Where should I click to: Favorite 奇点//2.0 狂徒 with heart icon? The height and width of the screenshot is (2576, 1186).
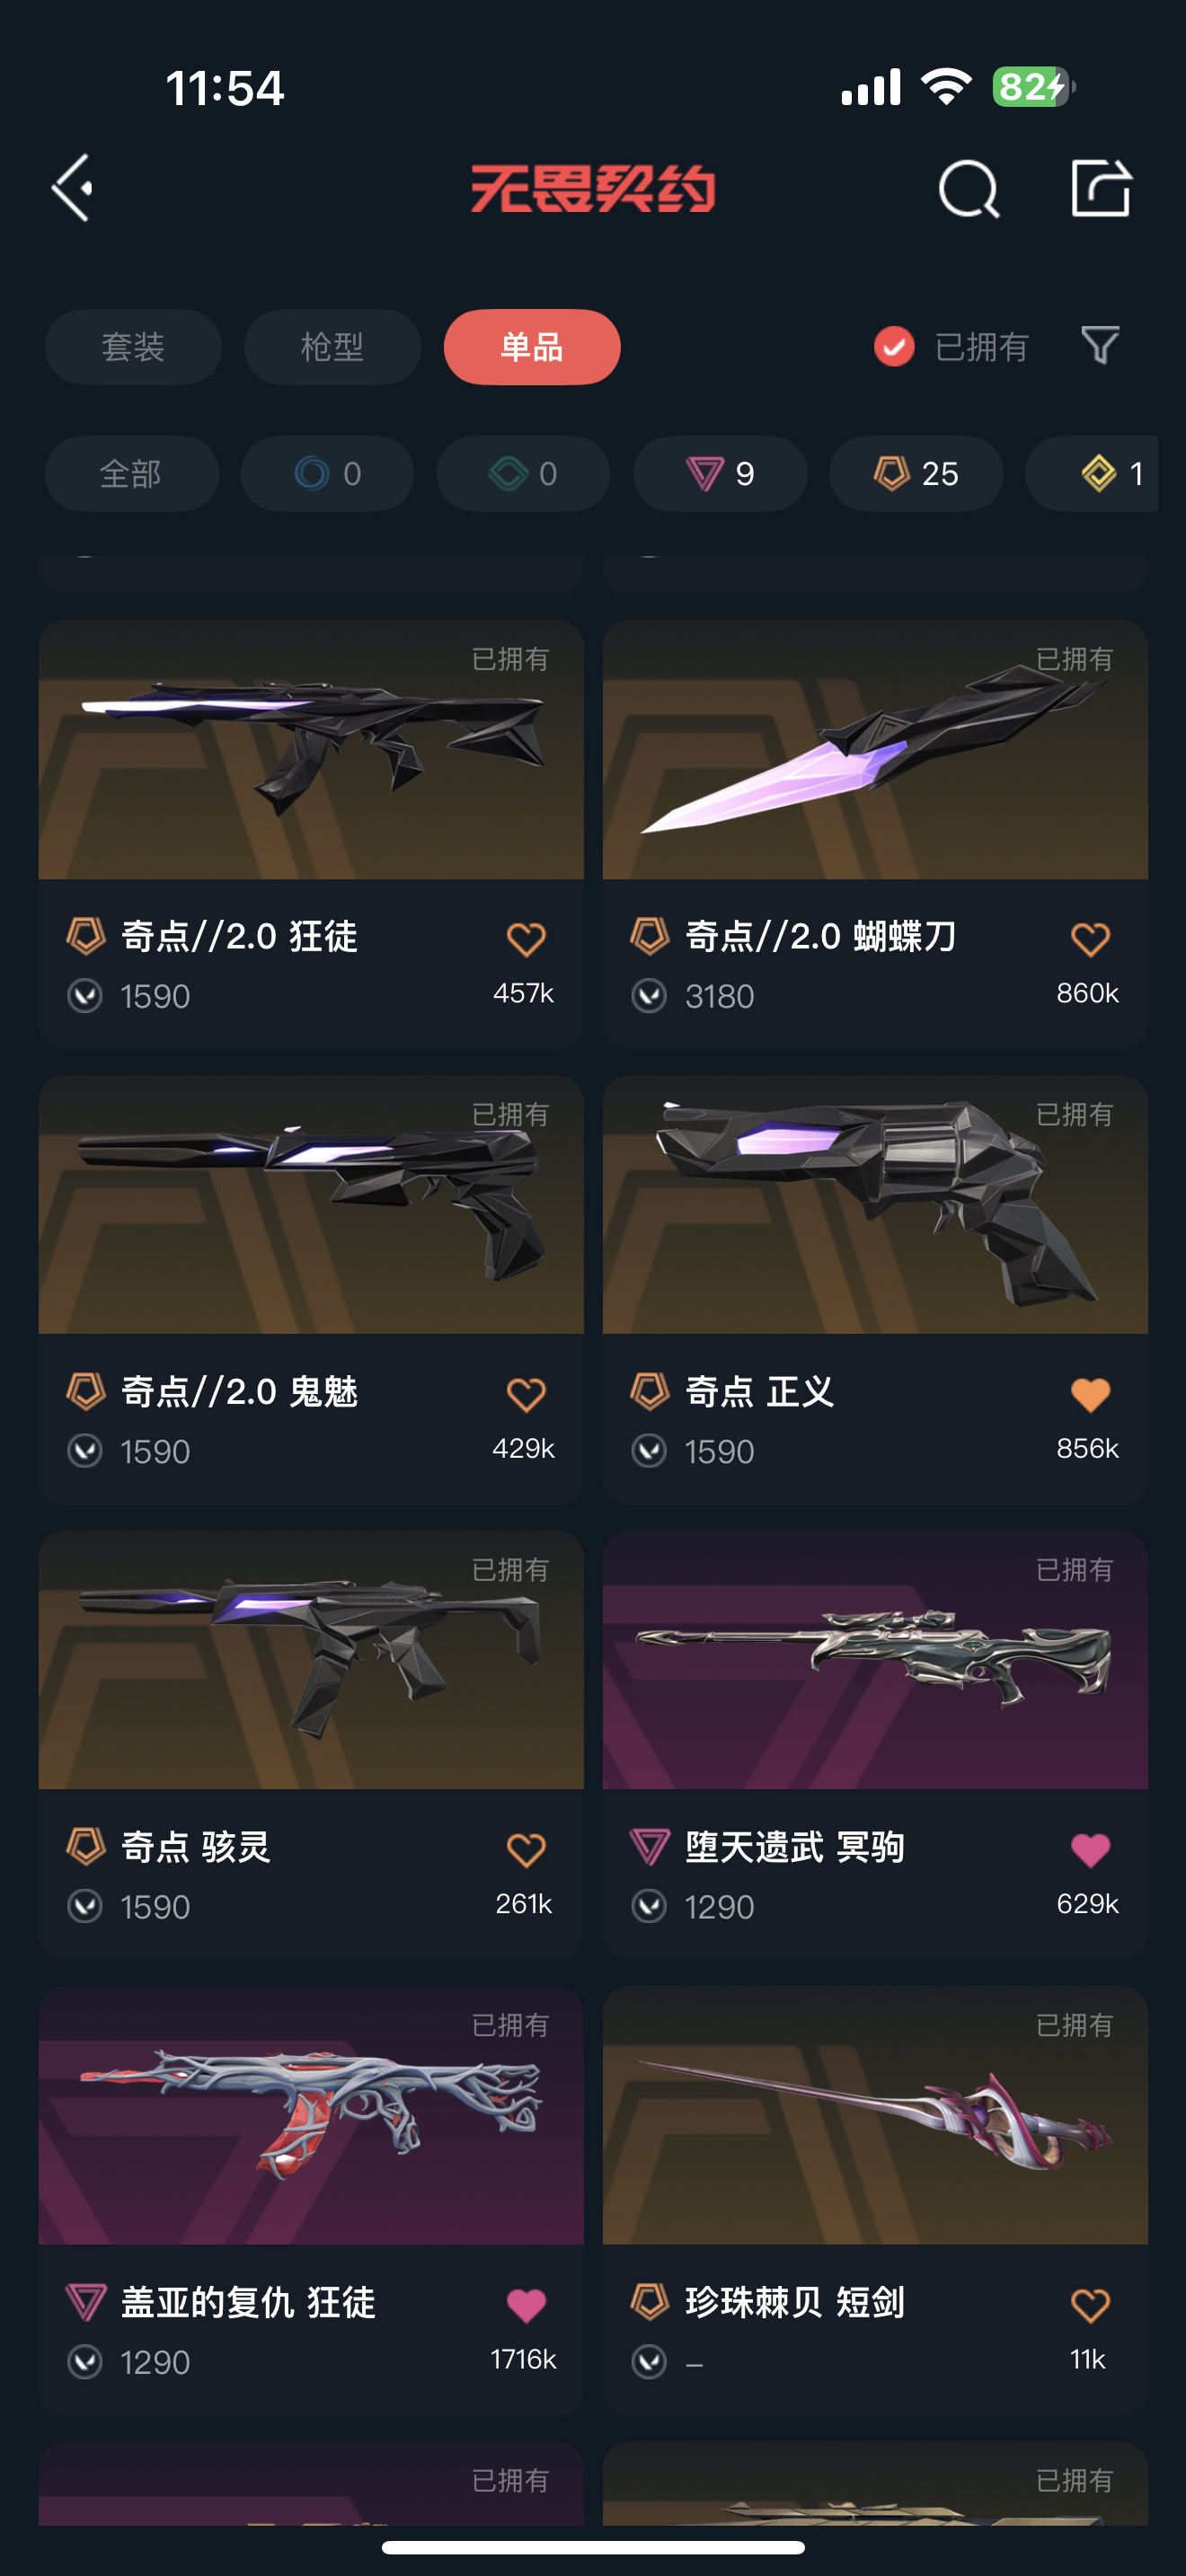coord(526,939)
